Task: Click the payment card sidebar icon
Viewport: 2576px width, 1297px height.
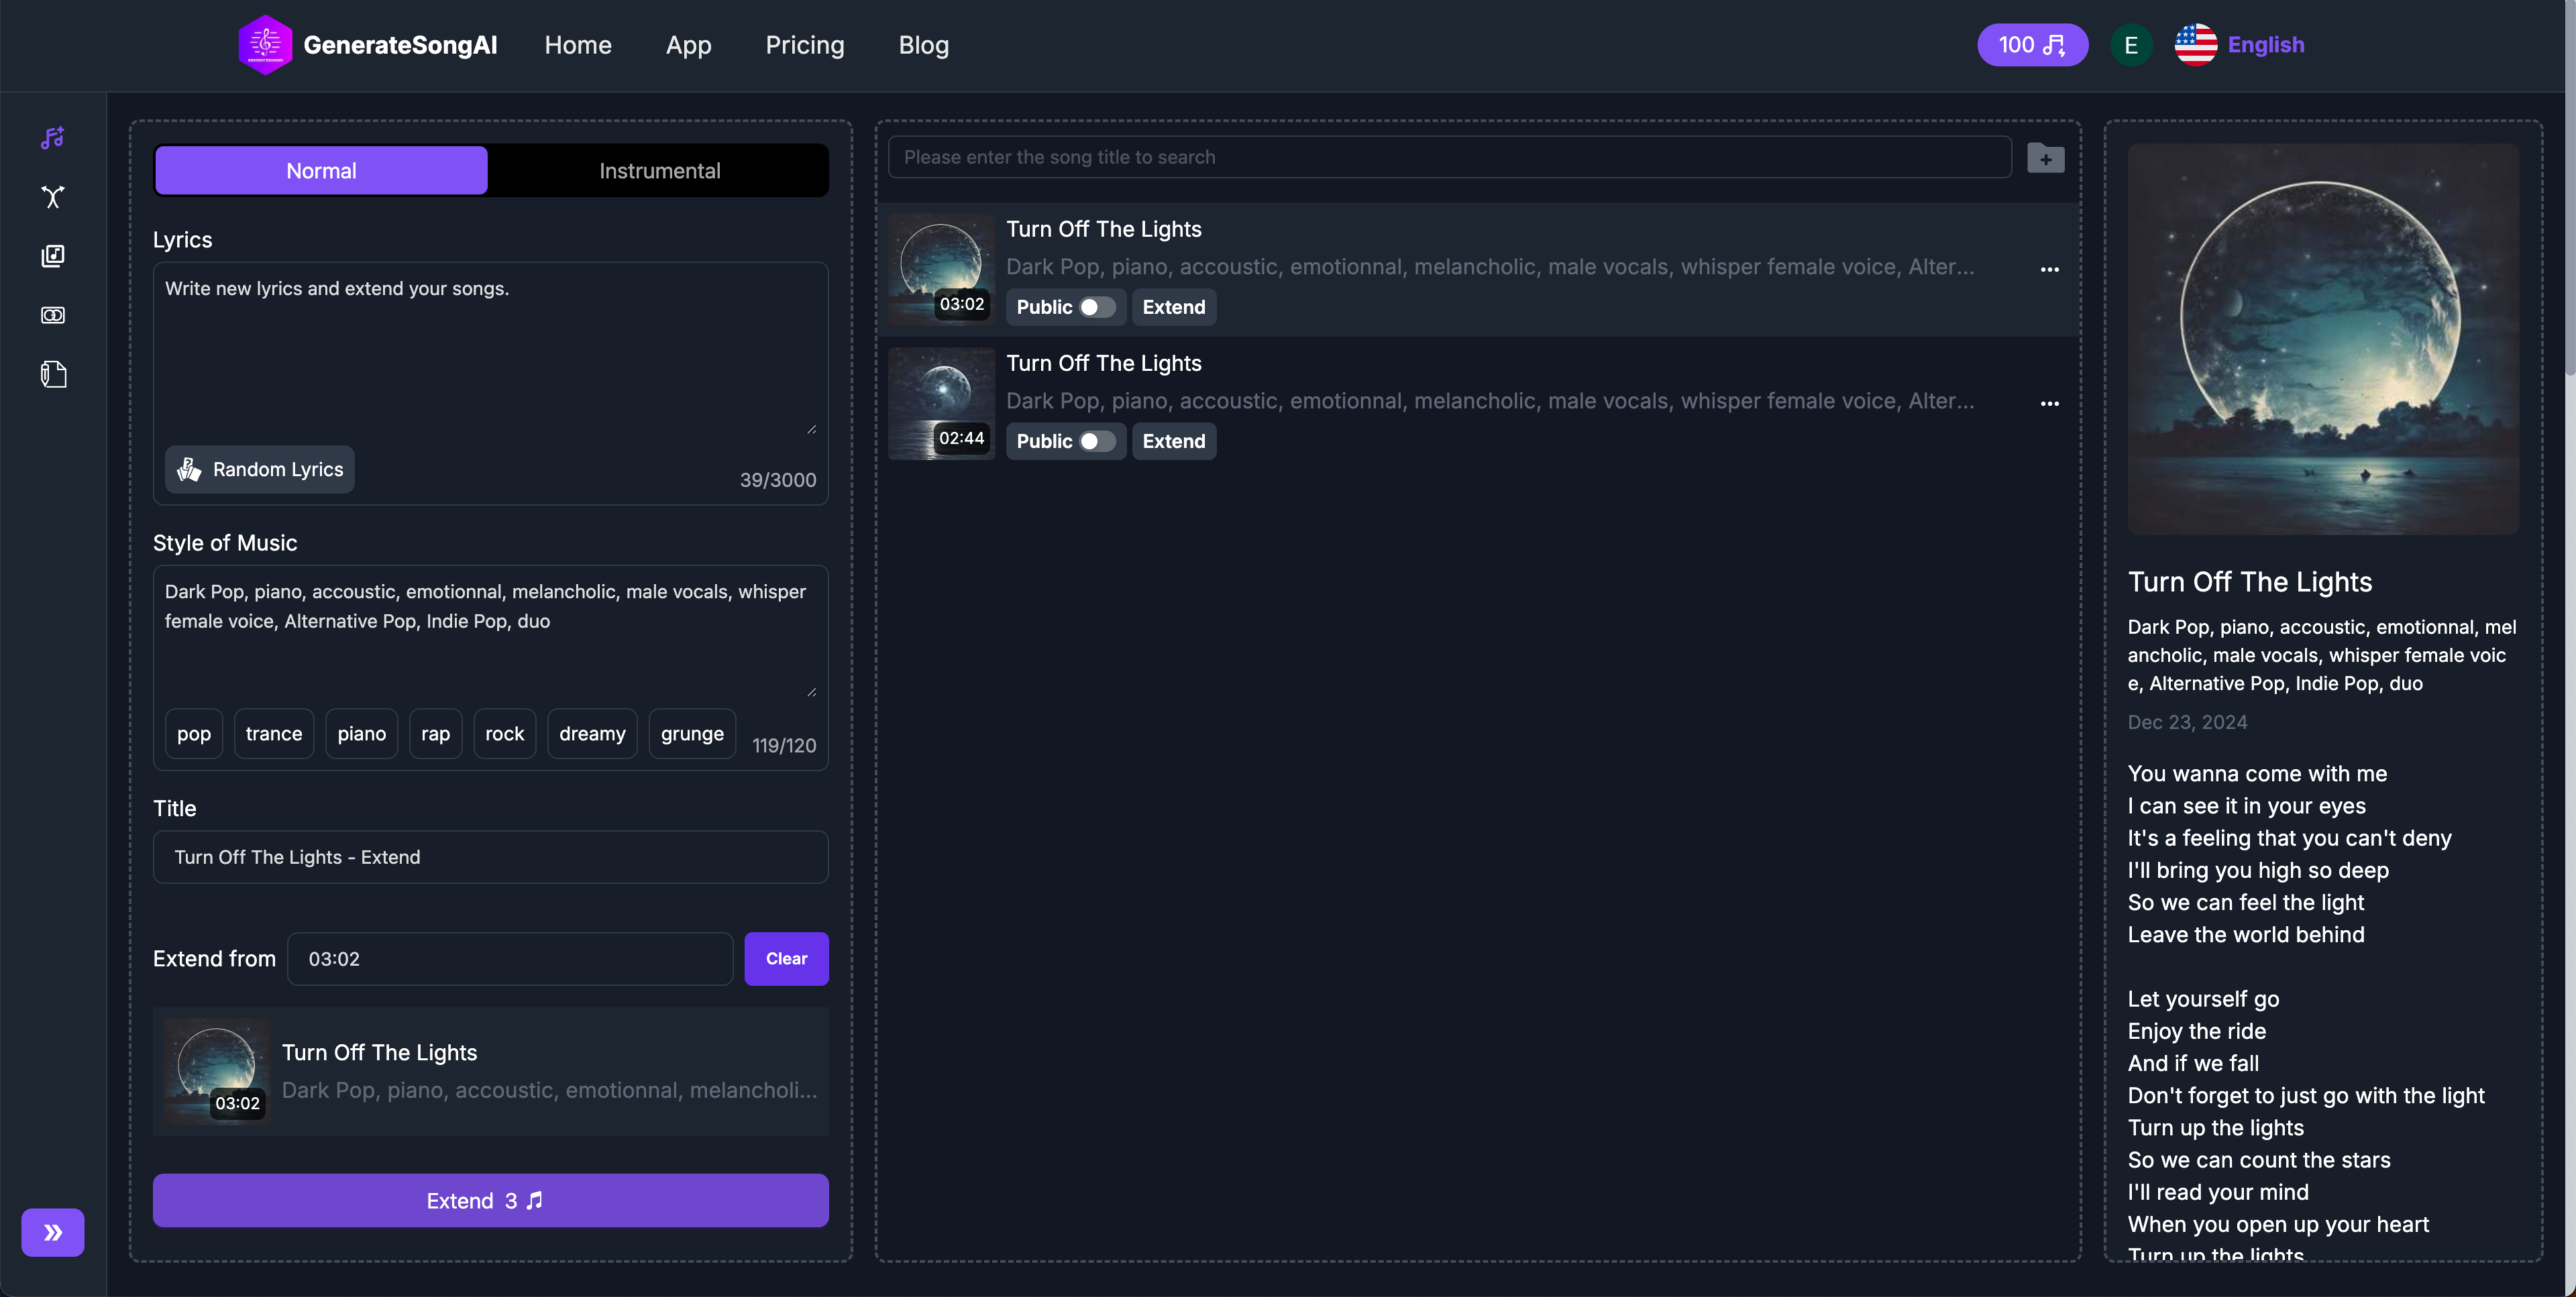Action: 53,315
